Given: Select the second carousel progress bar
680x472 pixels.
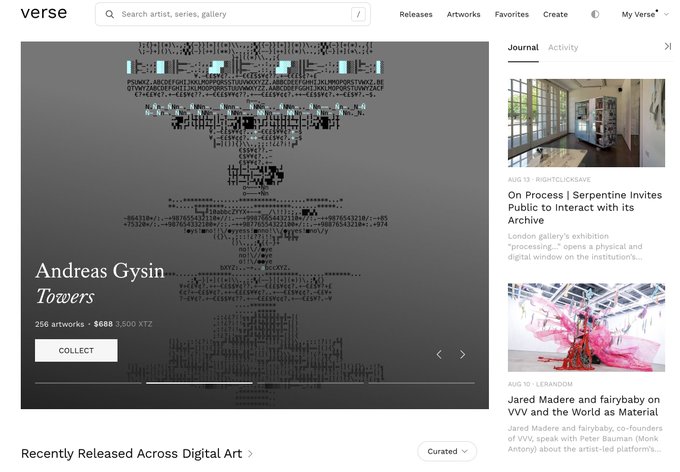Looking at the screenshot, I should click(x=199, y=383).
